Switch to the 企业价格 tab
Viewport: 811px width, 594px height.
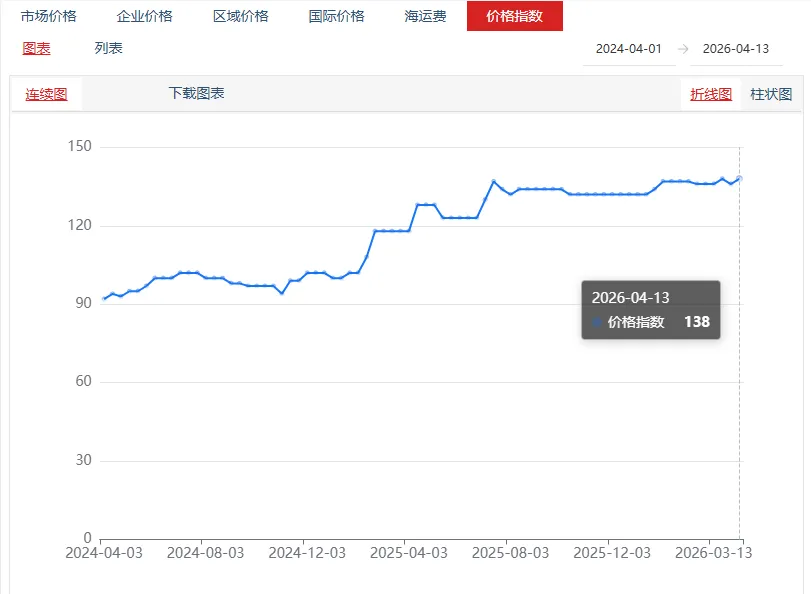[x=144, y=16]
